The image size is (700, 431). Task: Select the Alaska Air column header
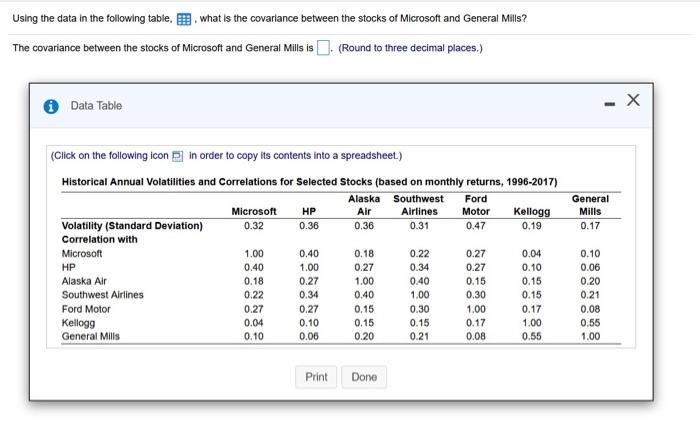364,205
